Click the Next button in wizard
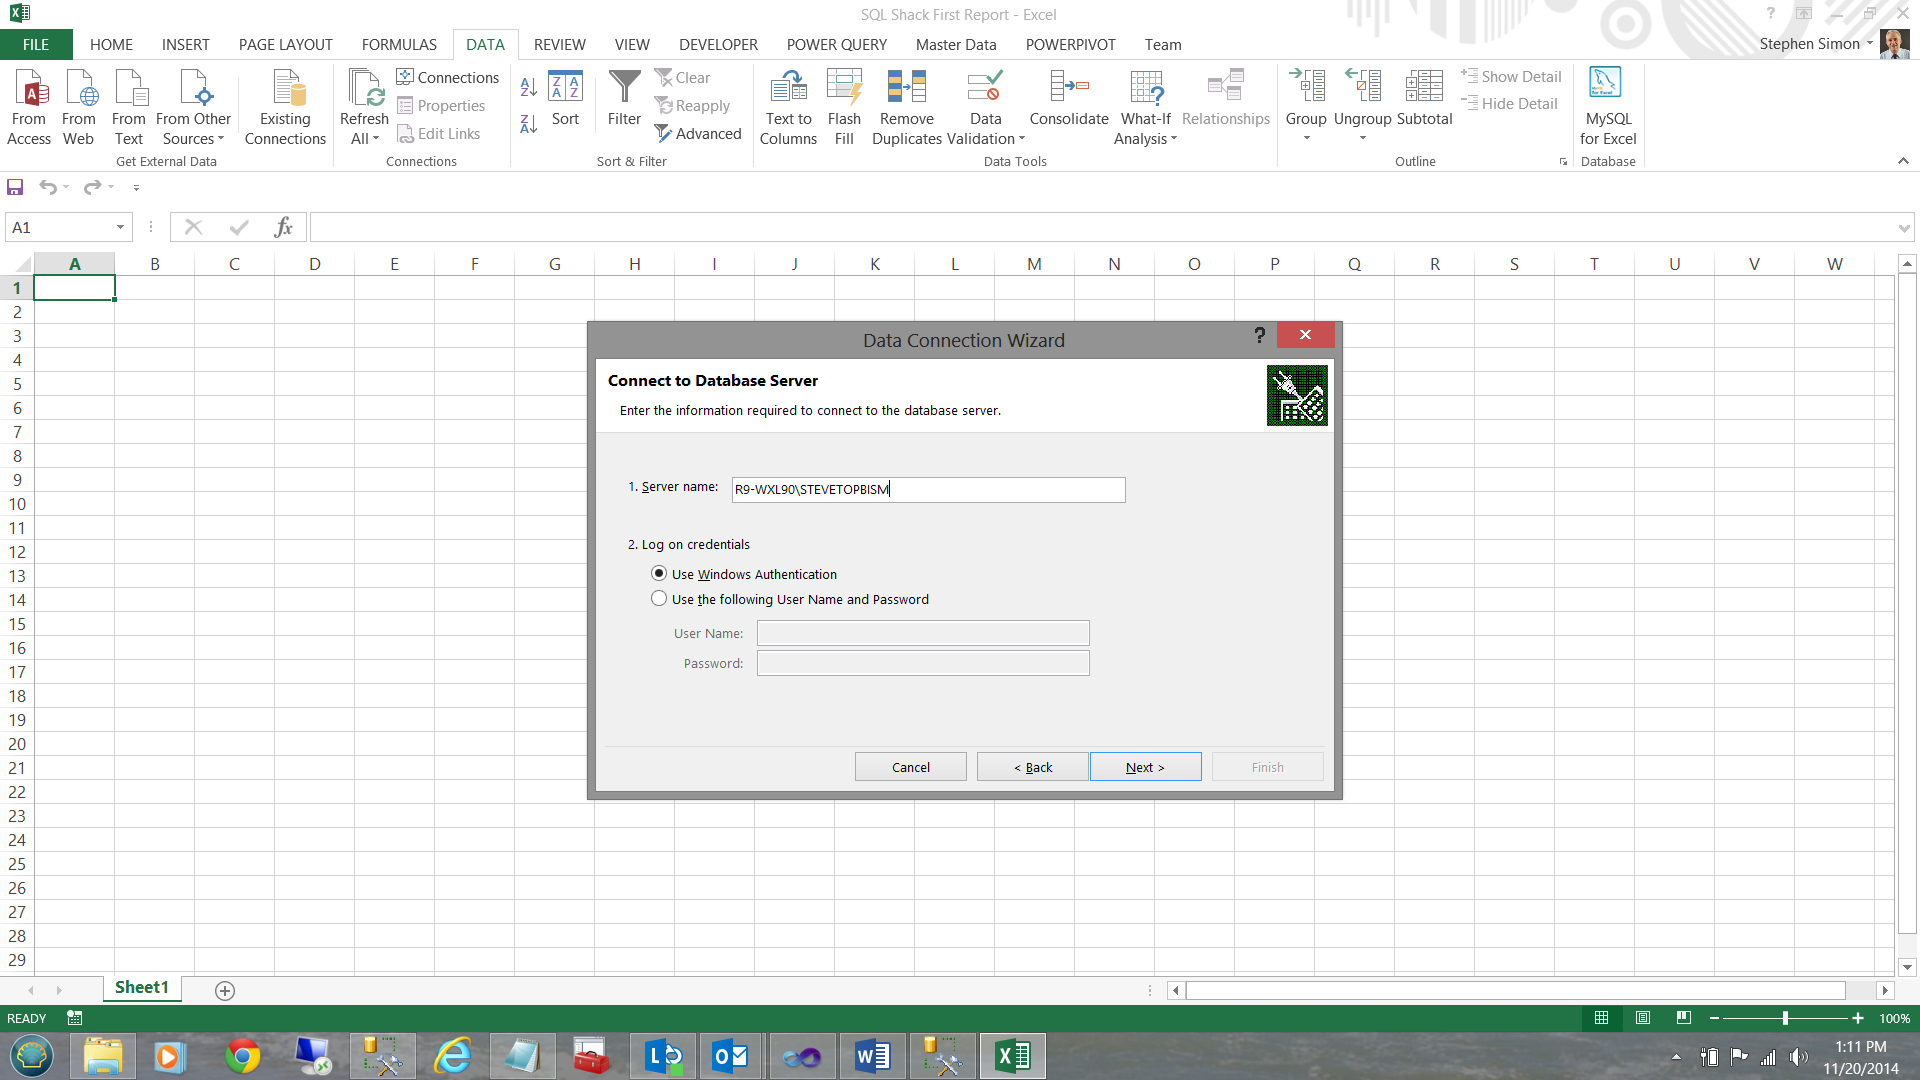1920x1080 pixels. 1145,767
